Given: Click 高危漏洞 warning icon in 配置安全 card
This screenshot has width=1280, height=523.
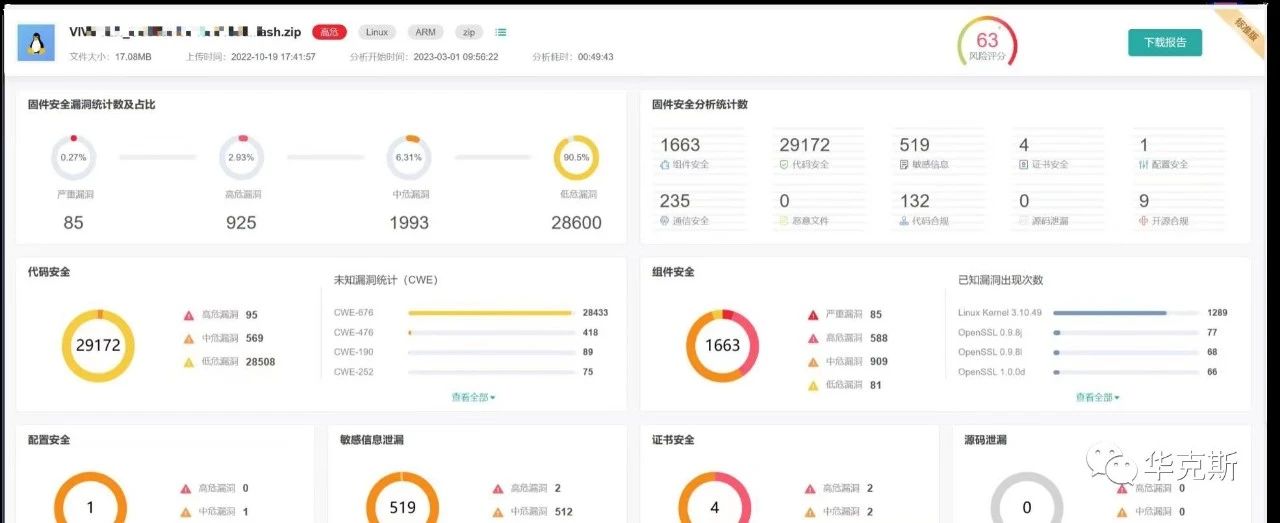Looking at the screenshot, I should click(186, 489).
